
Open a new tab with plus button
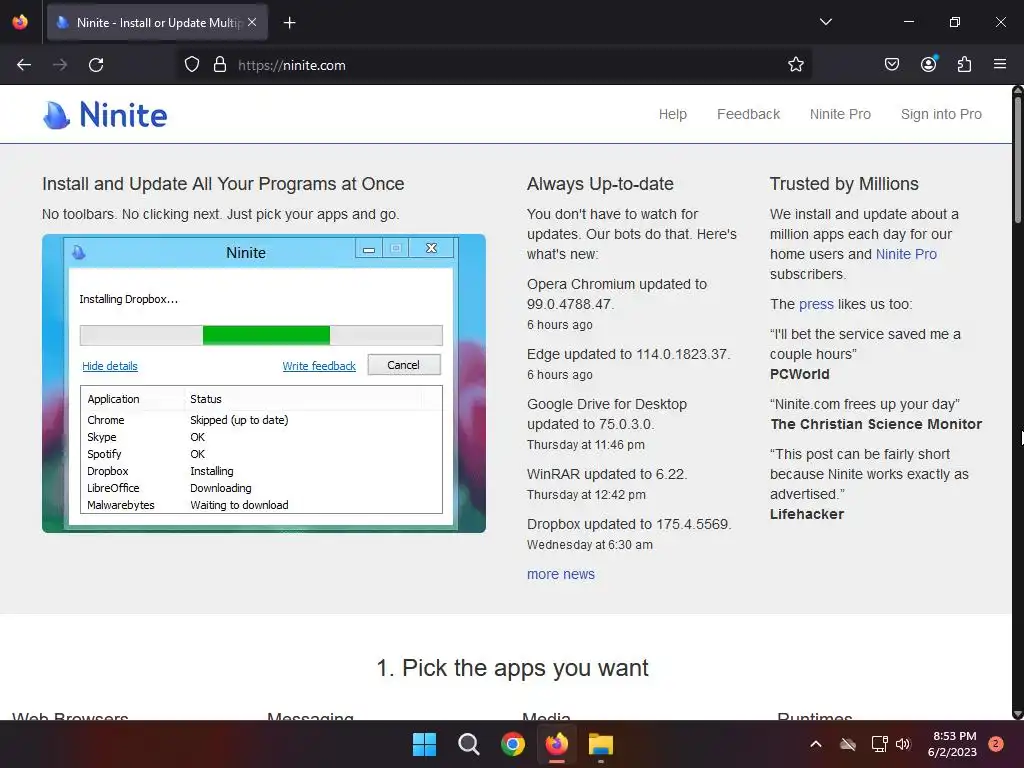pyautogui.click(x=289, y=23)
